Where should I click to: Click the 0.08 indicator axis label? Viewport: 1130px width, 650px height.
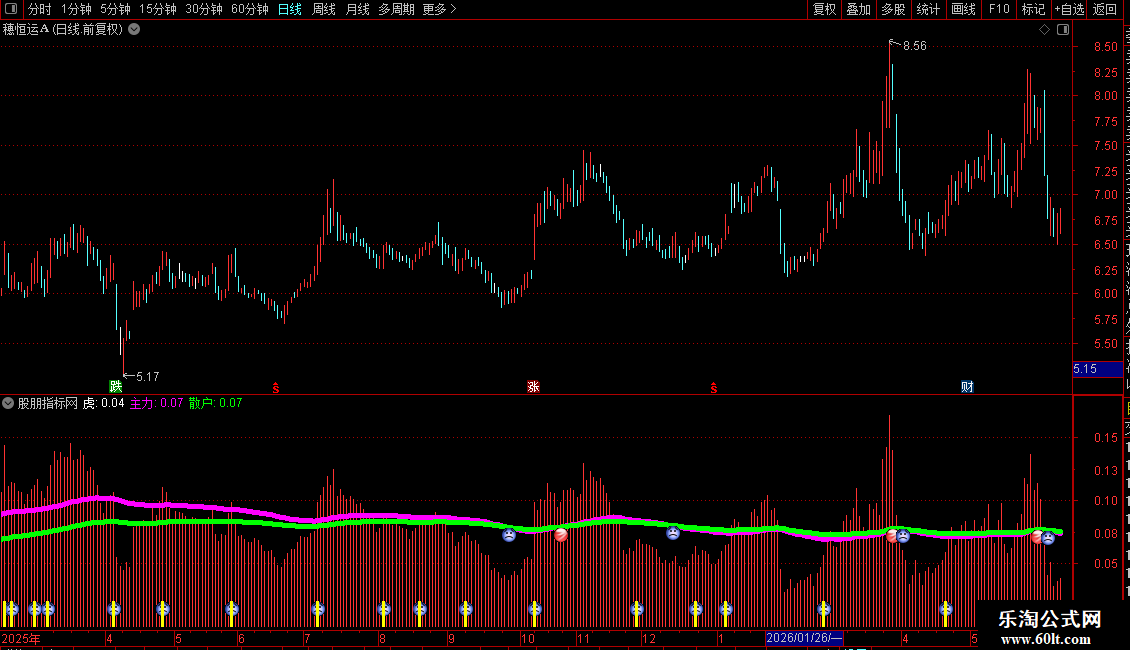pyautogui.click(x=1105, y=533)
